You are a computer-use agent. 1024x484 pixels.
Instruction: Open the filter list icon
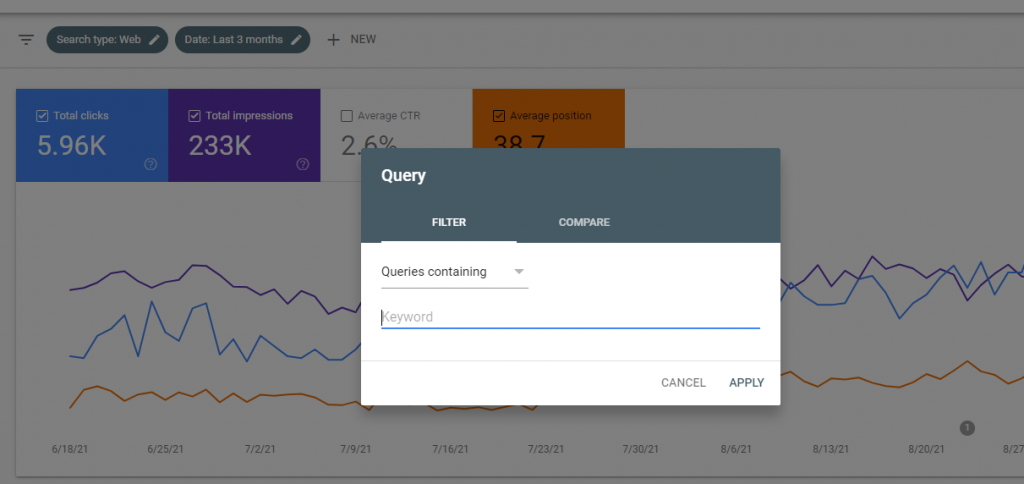click(x=25, y=40)
